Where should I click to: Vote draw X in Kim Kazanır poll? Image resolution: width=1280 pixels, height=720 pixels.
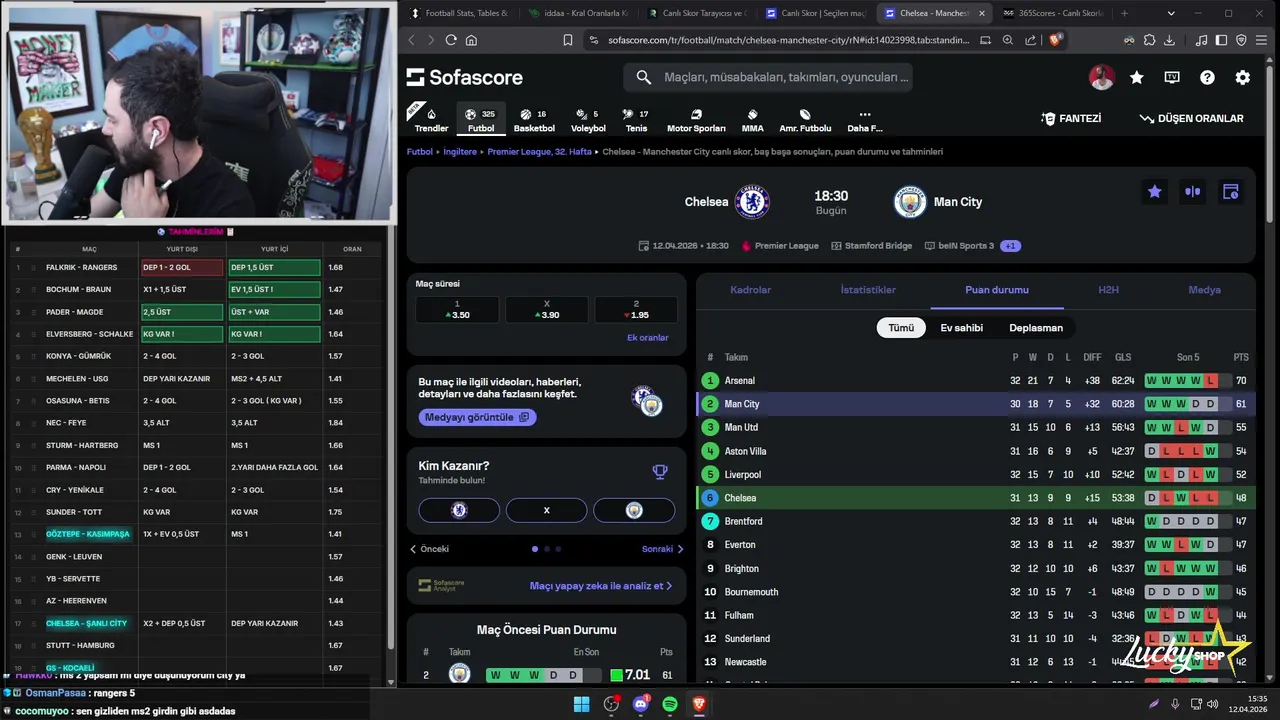pos(546,510)
